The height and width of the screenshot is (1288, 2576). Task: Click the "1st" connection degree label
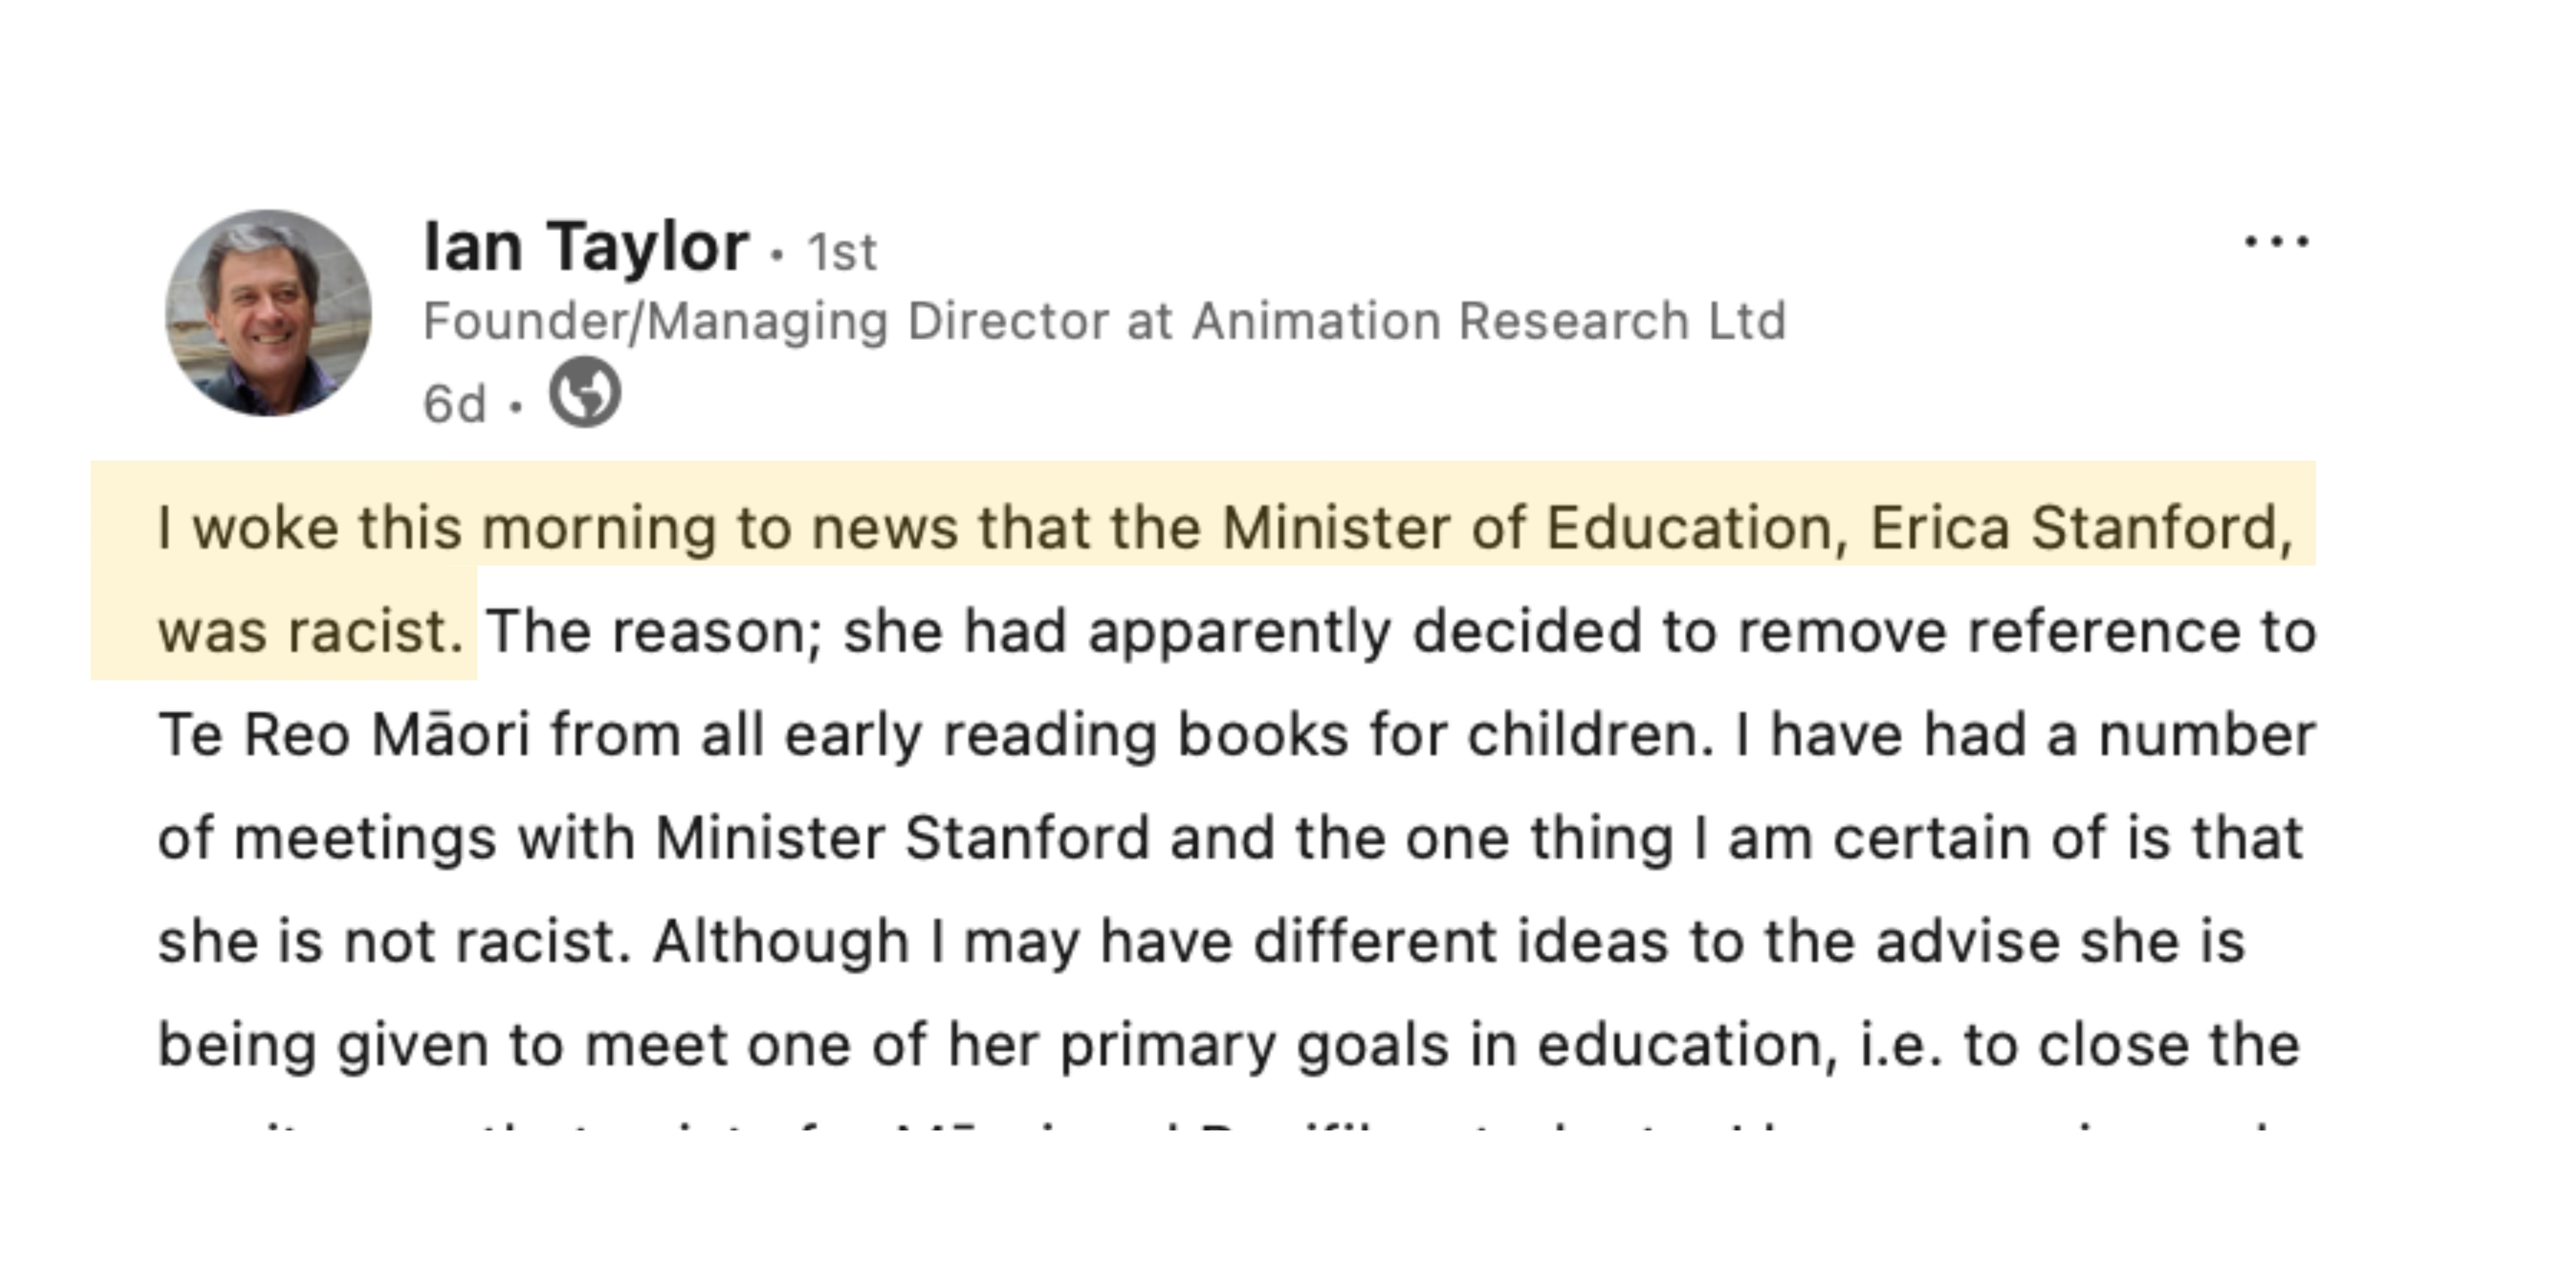click(x=842, y=252)
